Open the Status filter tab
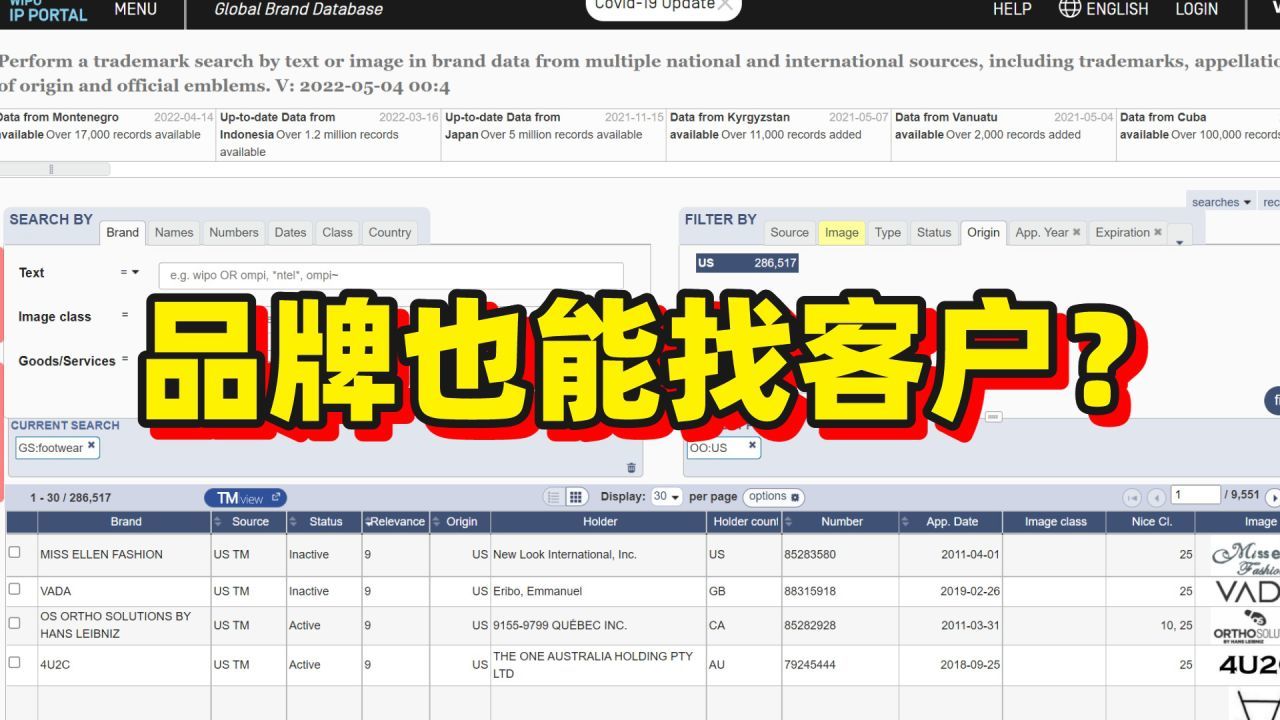The height and width of the screenshot is (720, 1280). pyautogui.click(x=934, y=232)
